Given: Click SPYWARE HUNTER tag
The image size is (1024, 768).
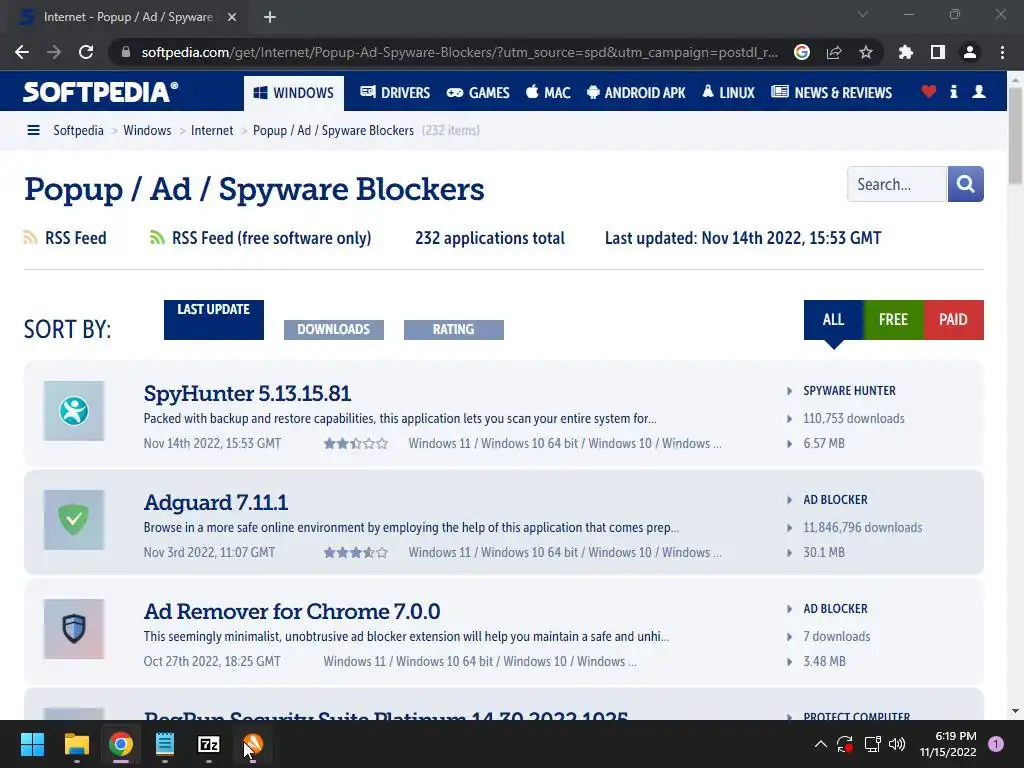Looking at the screenshot, I should tap(849, 391).
